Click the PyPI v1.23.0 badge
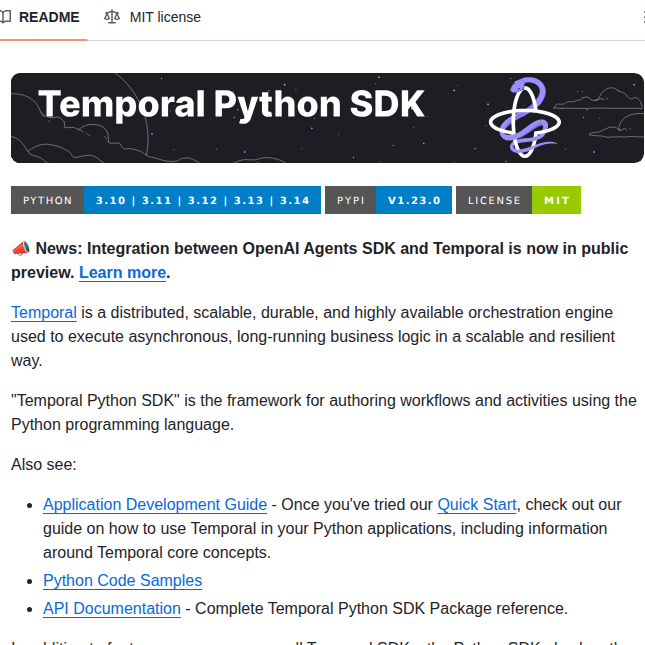The height and width of the screenshot is (645, 645). (388, 200)
